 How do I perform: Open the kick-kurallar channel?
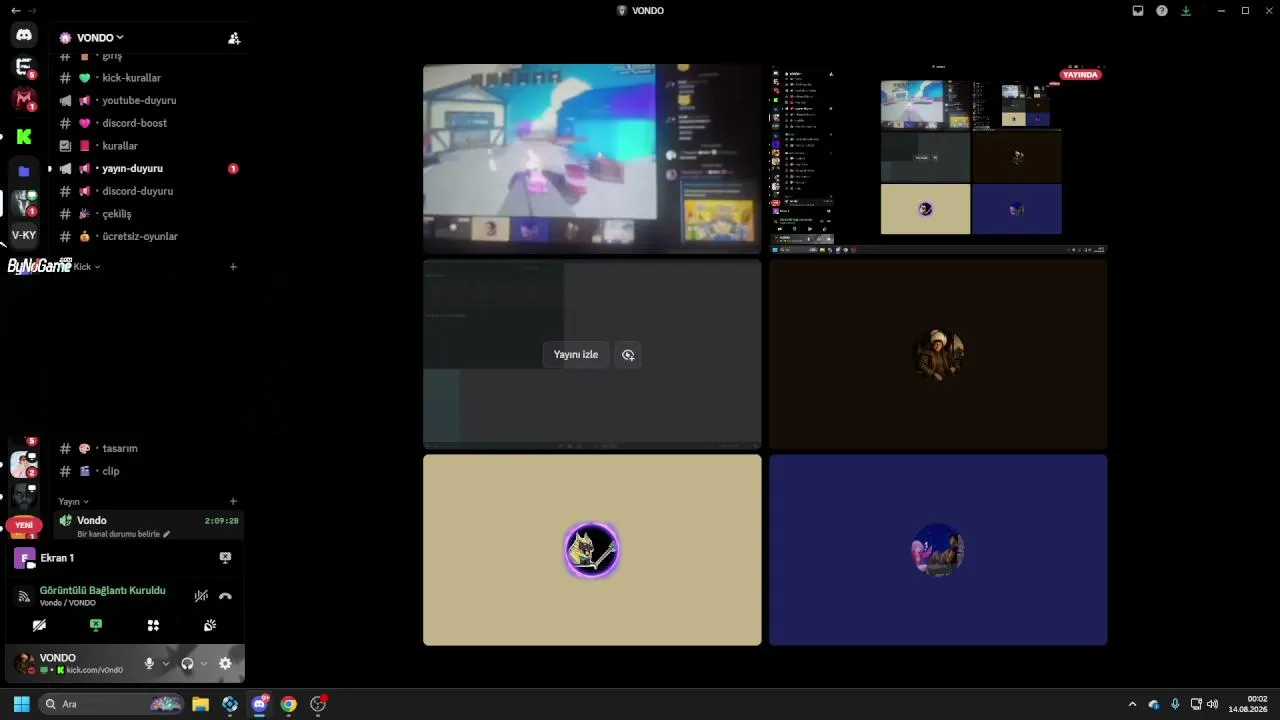point(147,78)
